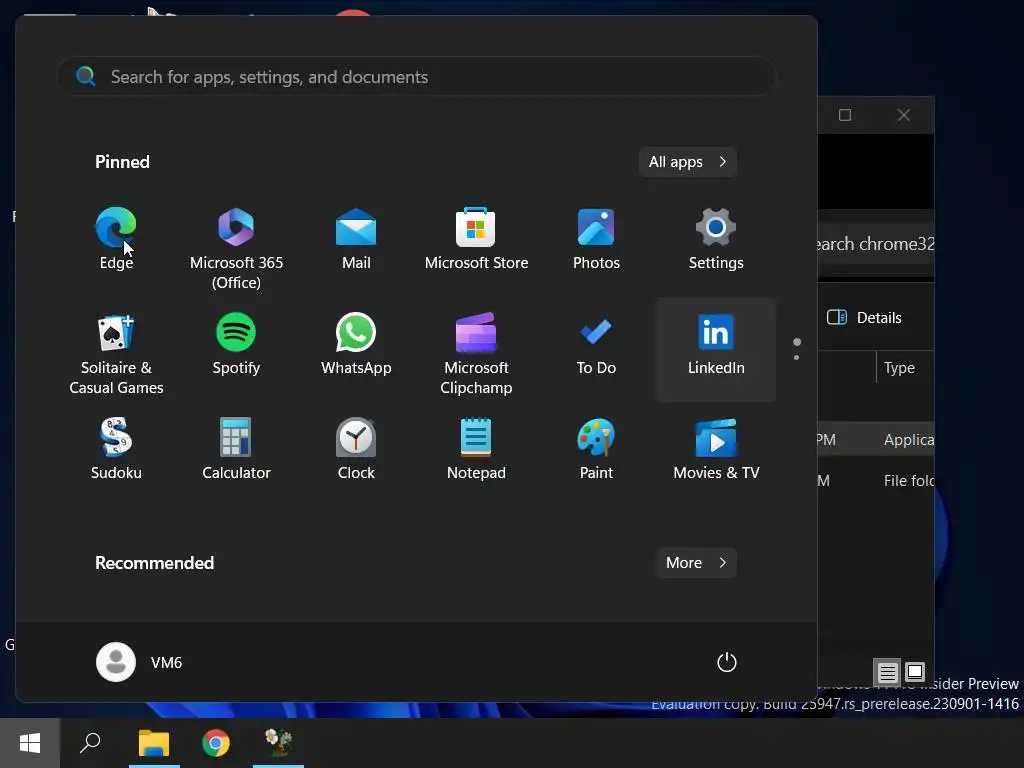Maximize the File Explorer window
The image size is (1024, 768).
pos(844,115)
